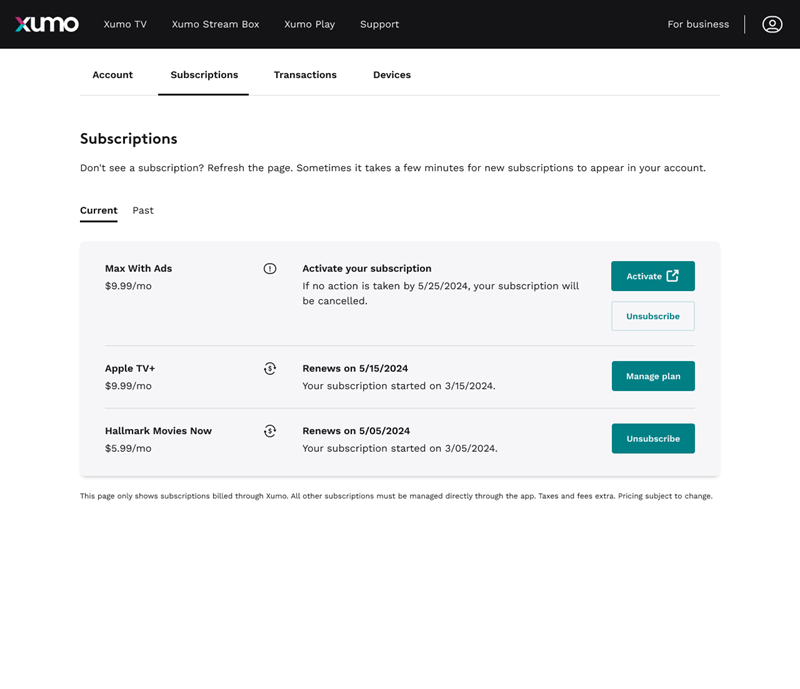Viewport: 800px width, 689px height.
Task: Manage the Apple TV+ plan
Action: [x=653, y=376]
